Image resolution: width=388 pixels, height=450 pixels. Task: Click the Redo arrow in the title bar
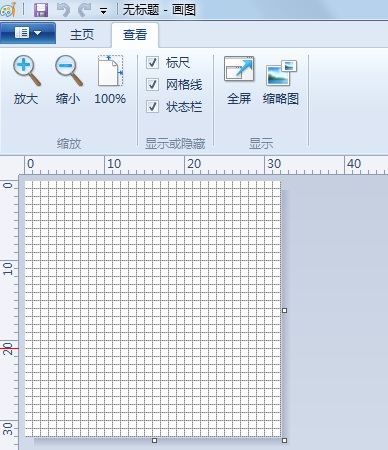pyautogui.click(x=85, y=10)
